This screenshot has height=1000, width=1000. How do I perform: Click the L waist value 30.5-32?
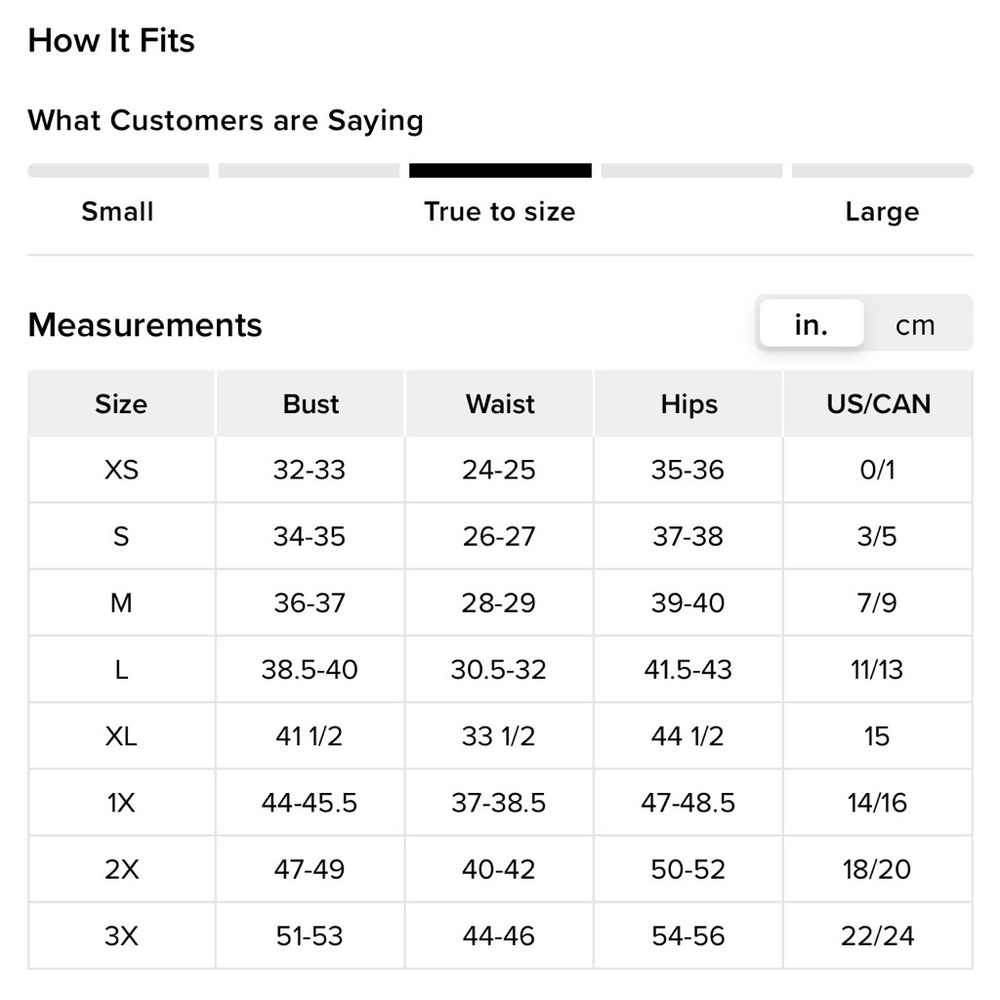(499, 669)
